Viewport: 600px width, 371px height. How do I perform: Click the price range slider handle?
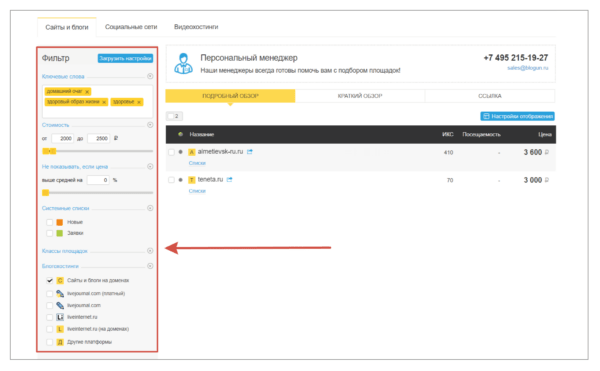tap(49, 151)
